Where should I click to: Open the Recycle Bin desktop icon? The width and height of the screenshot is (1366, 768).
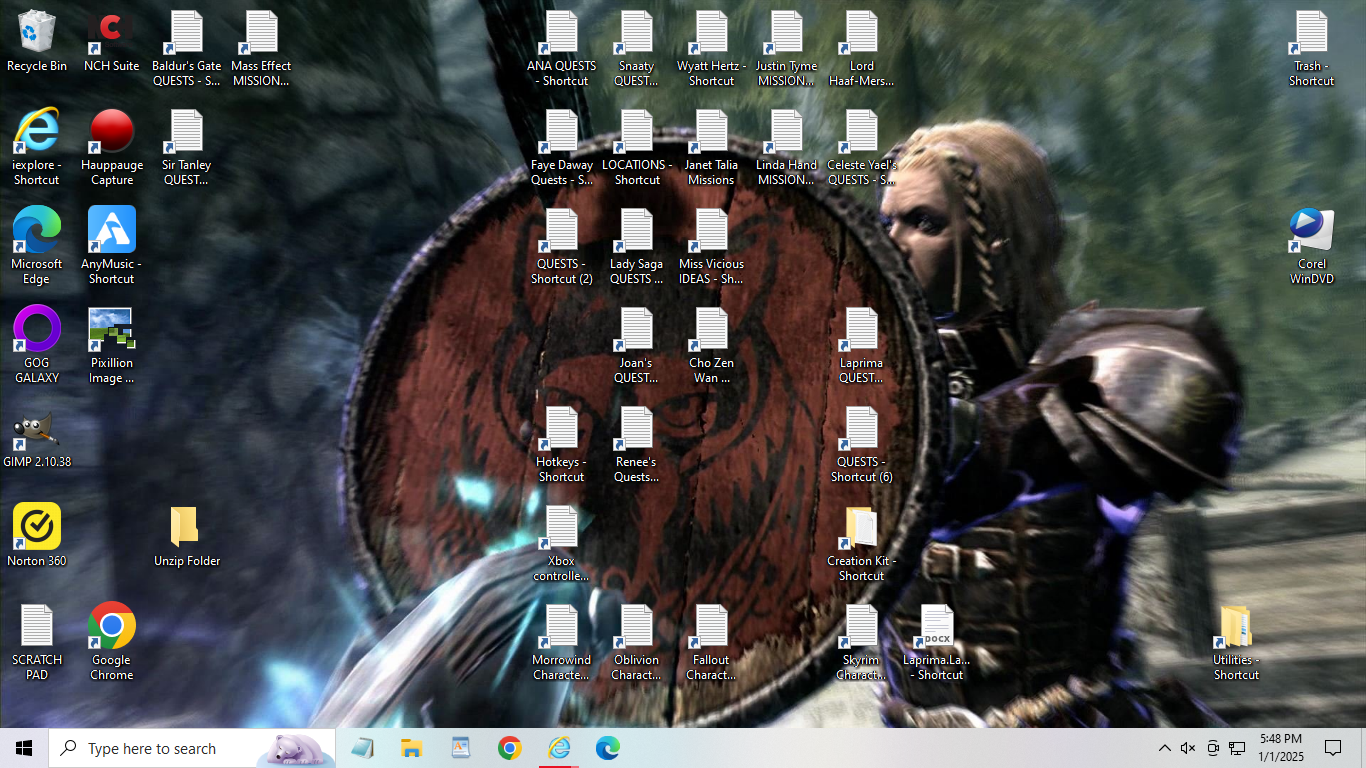pos(37,41)
